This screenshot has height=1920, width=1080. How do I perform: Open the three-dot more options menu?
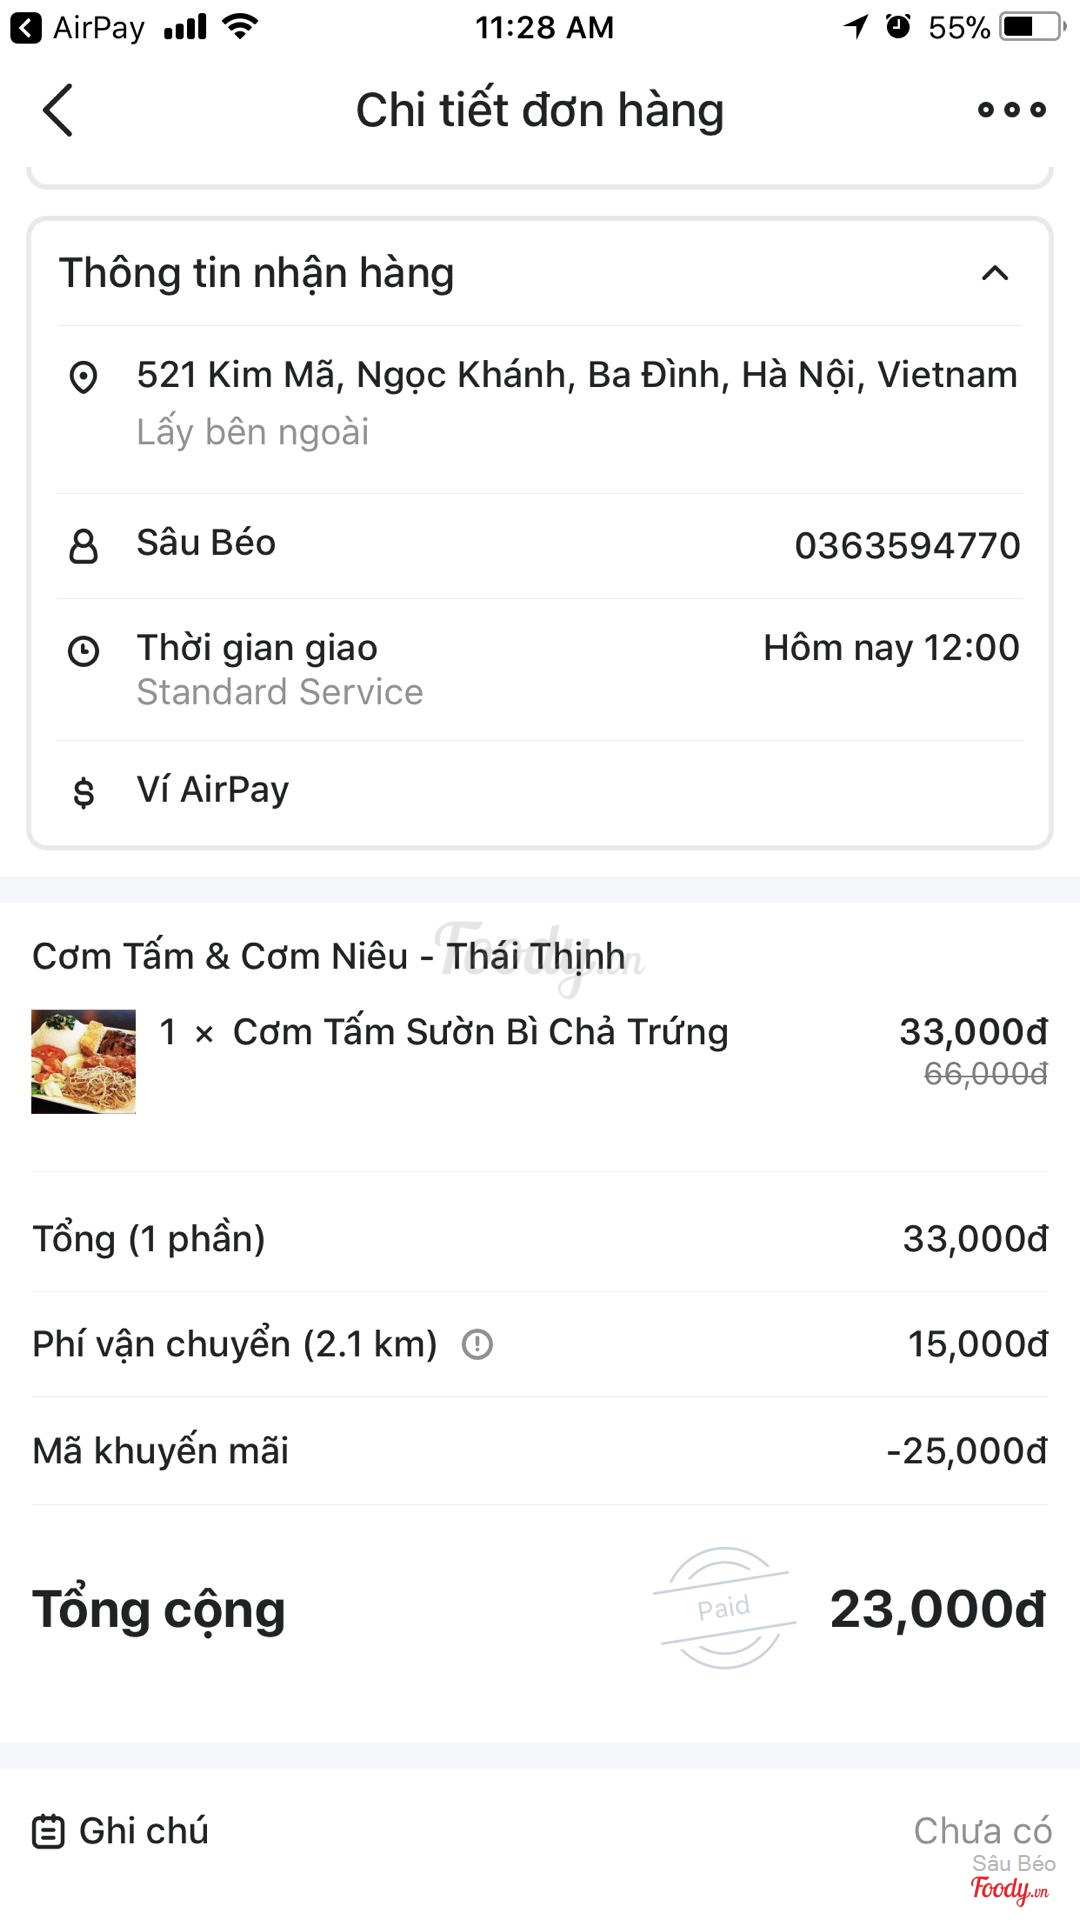1011,110
